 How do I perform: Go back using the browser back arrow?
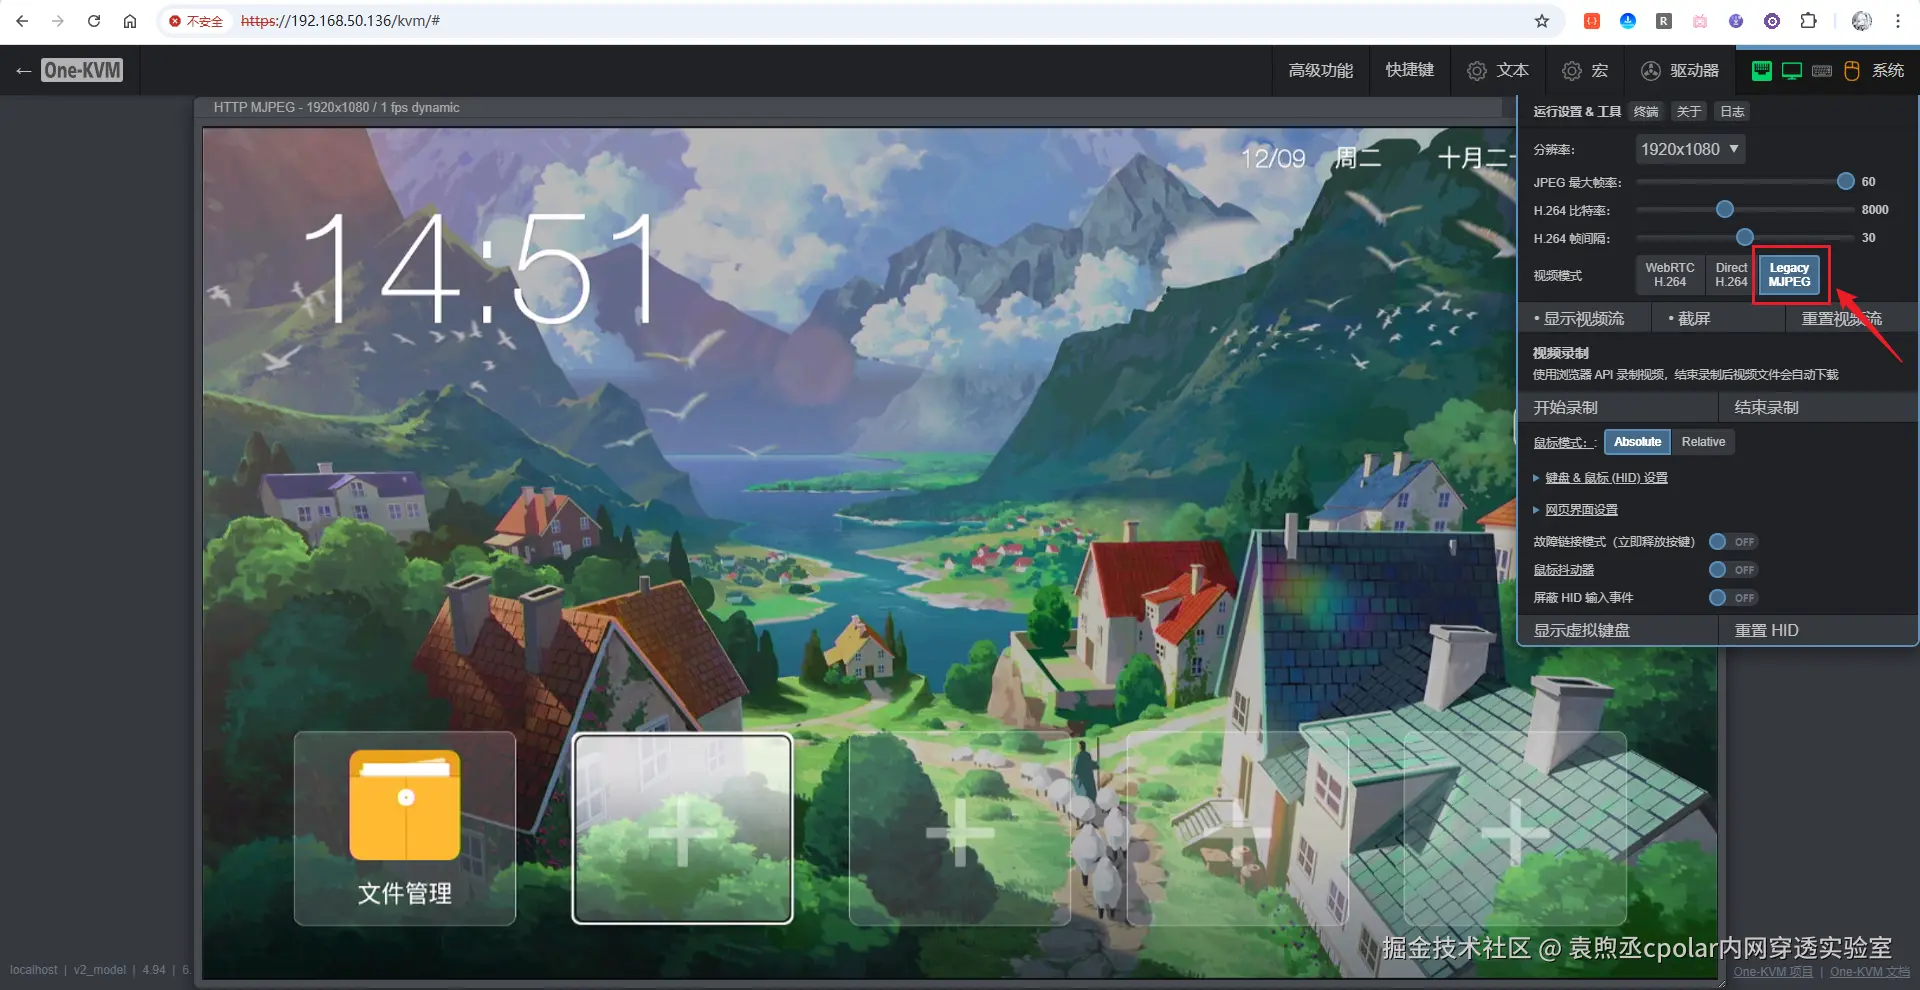tap(22, 21)
